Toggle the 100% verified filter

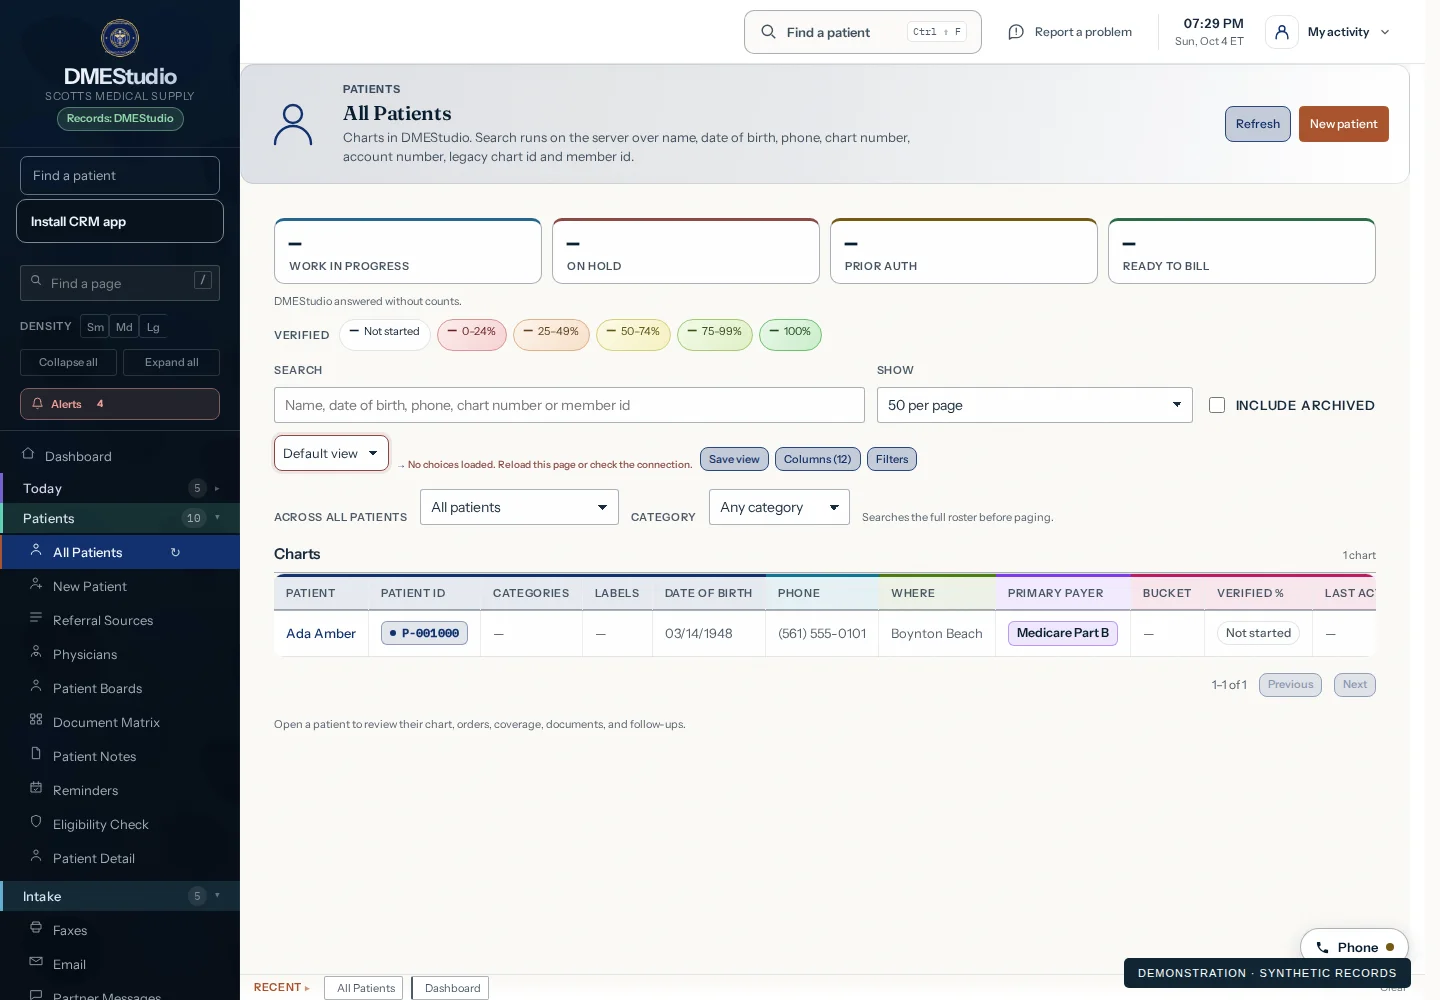791,334
